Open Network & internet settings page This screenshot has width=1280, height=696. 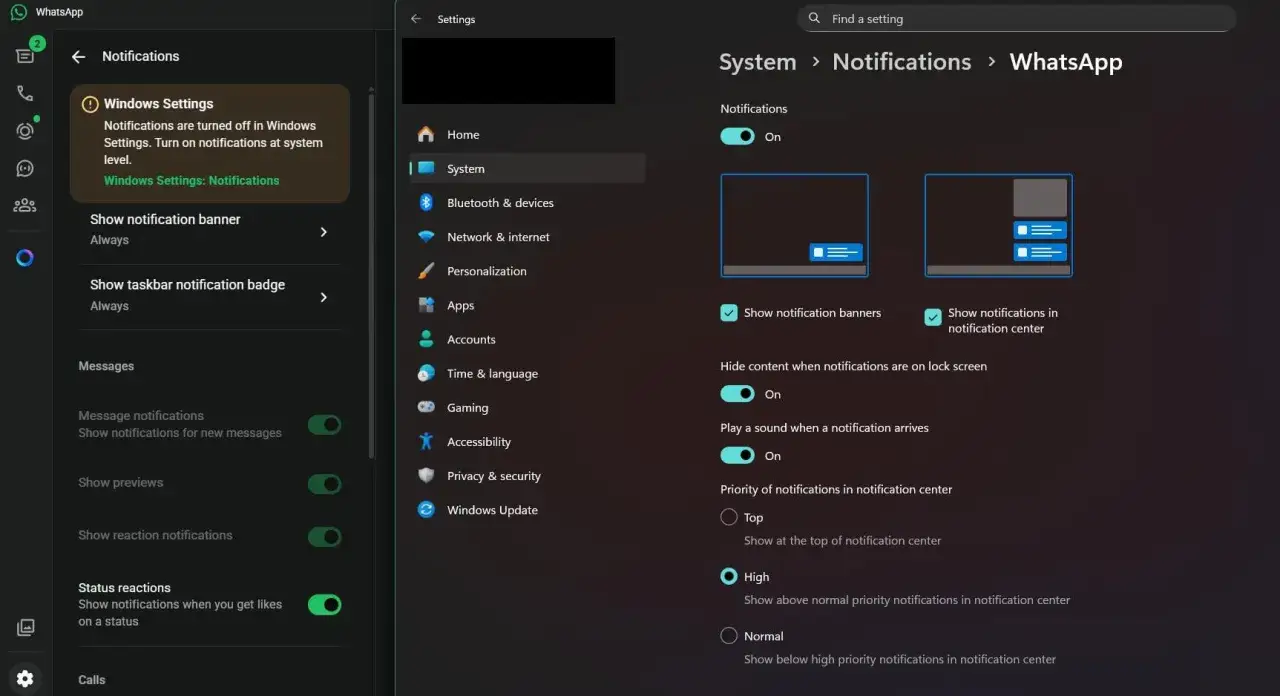point(527,237)
